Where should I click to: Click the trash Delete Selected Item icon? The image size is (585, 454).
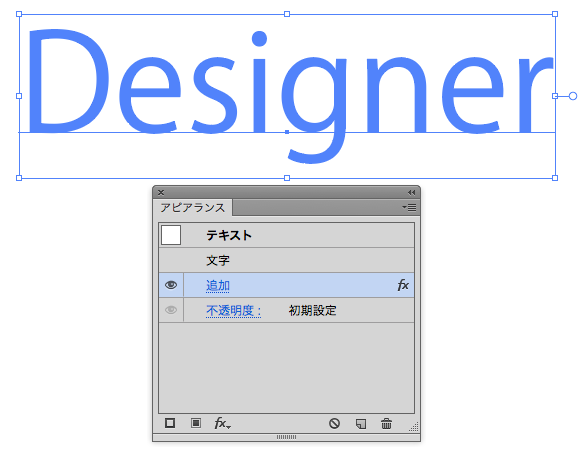[387, 424]
